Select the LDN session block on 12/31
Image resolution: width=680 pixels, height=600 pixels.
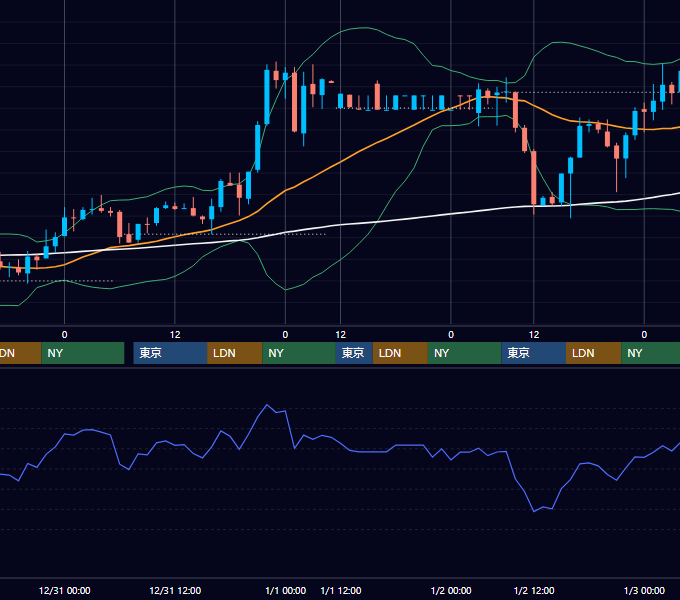[235, 353]
